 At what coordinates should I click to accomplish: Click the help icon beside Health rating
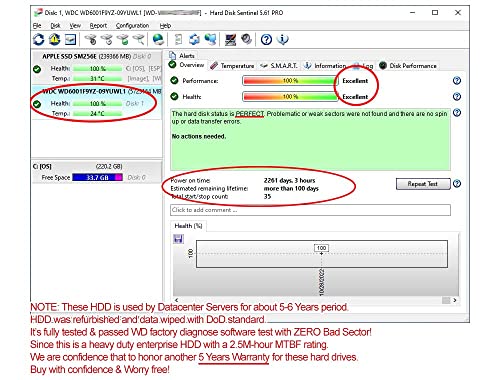457,97
